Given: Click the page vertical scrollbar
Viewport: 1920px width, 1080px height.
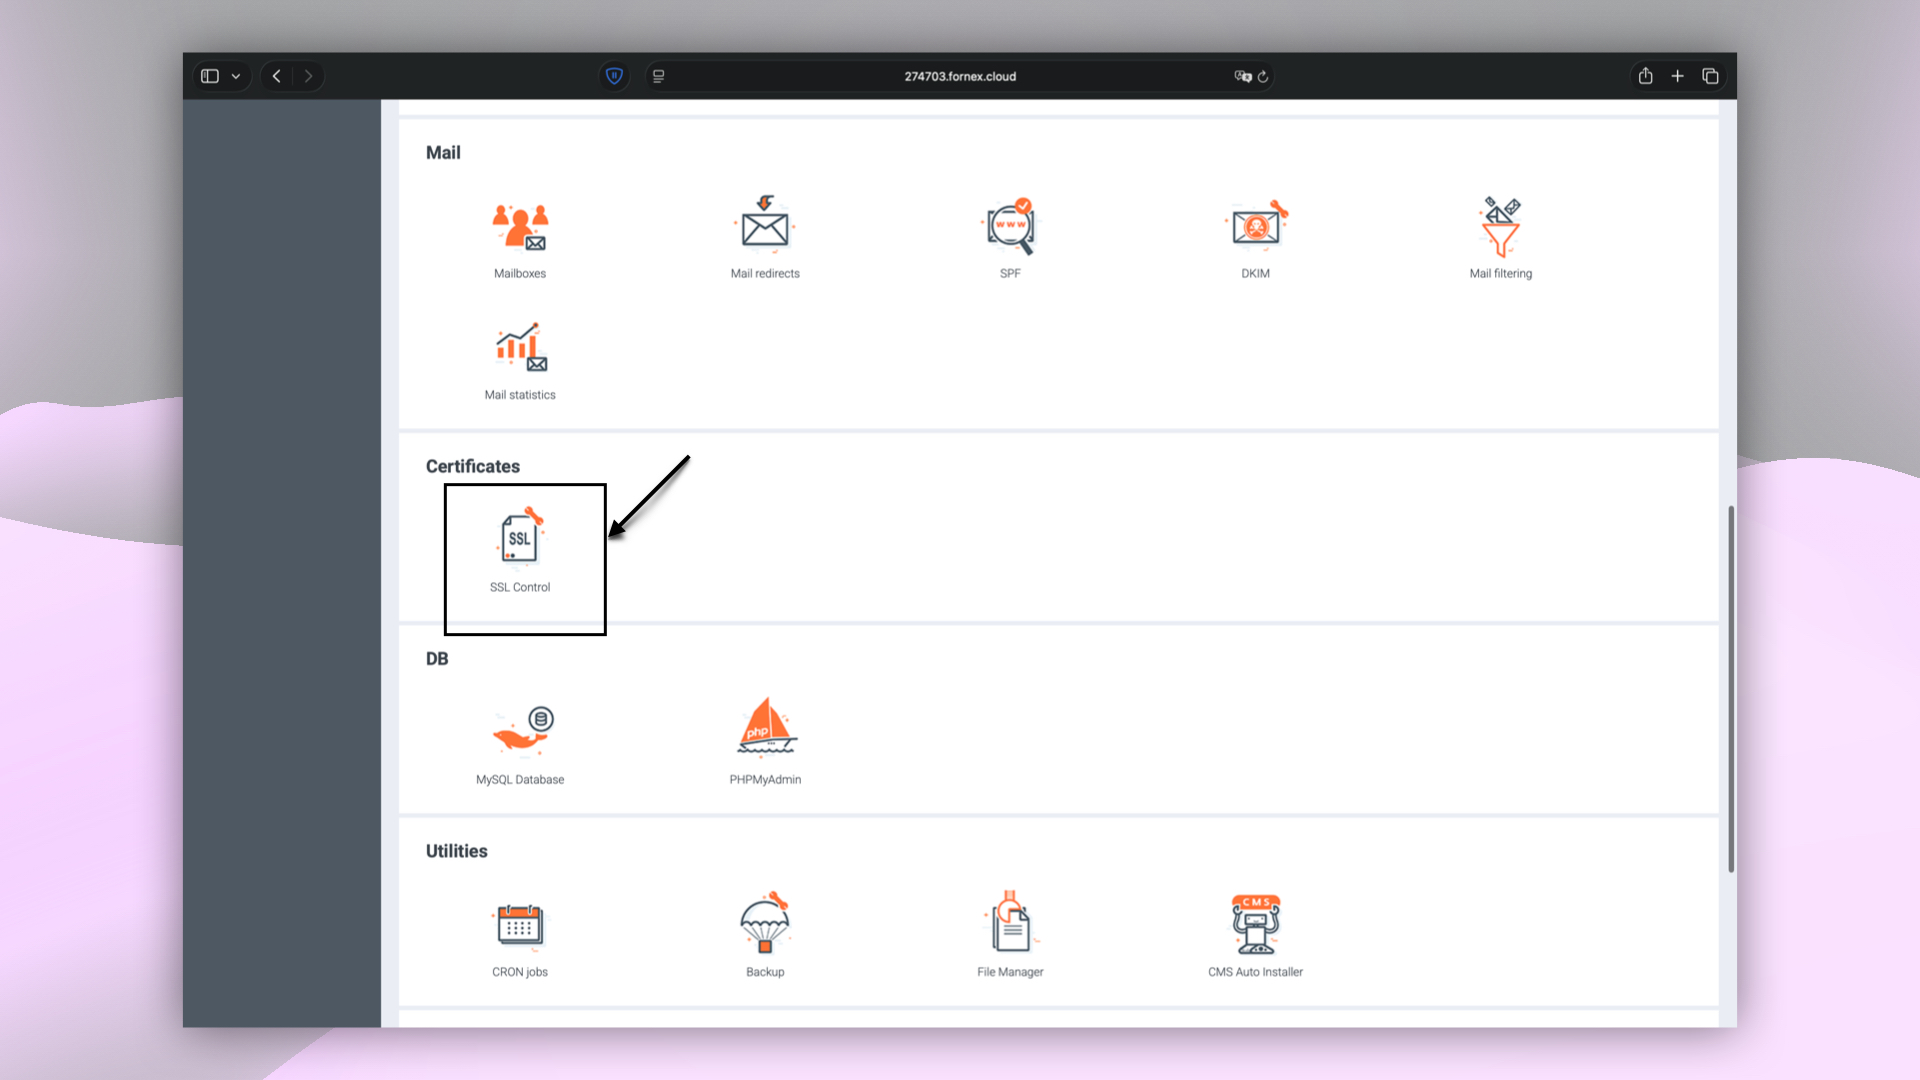Looking at the screenshot, I should point(1730,688).
